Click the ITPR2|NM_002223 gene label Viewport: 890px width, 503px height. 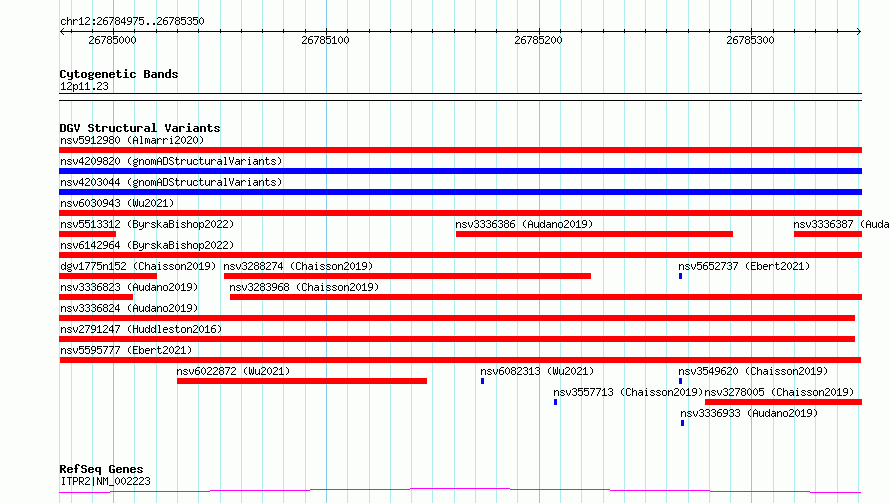(105, 481)
